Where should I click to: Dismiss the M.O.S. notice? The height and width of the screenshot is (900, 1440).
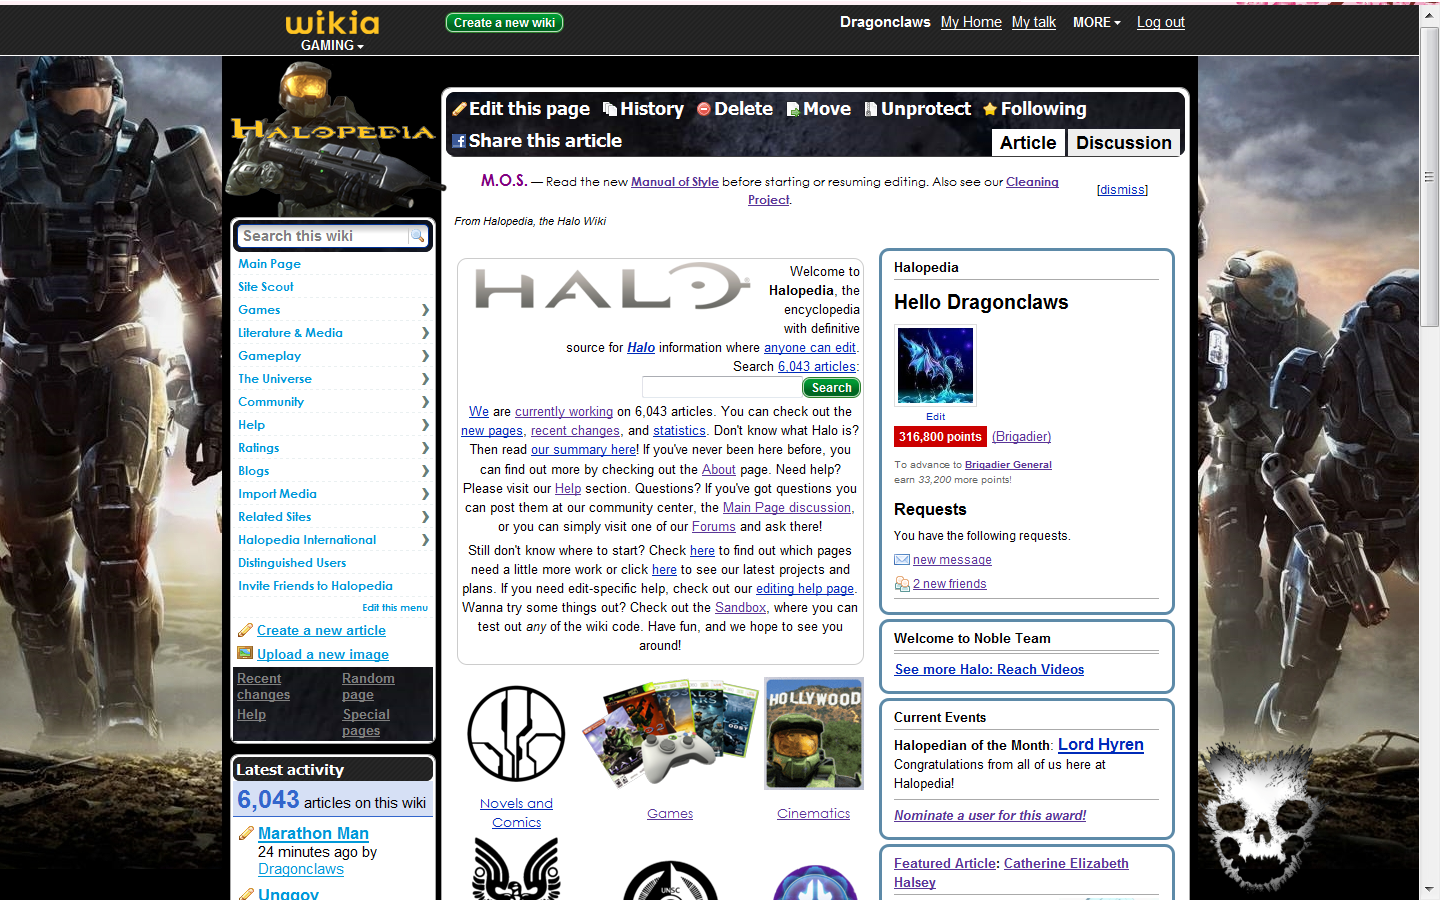tap(1122, 190)
